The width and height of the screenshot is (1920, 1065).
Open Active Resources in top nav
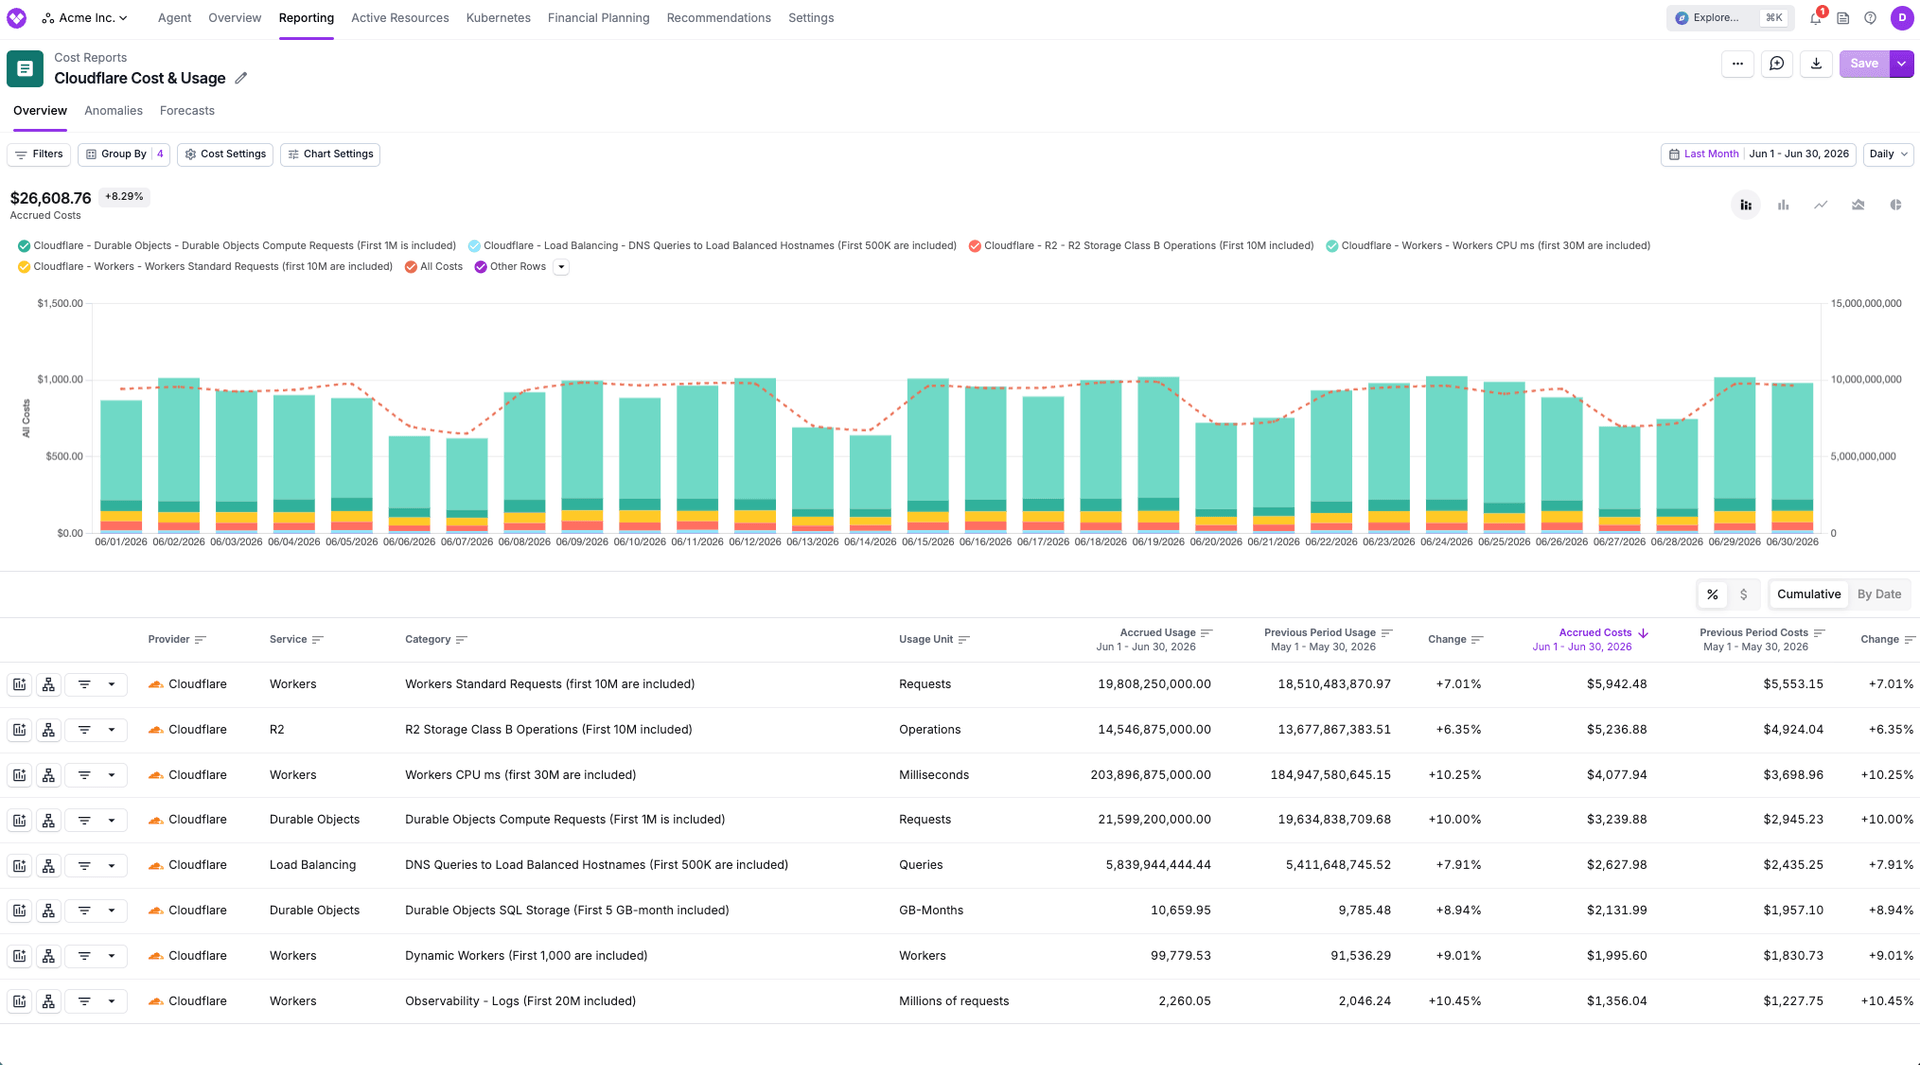(399, 18)
